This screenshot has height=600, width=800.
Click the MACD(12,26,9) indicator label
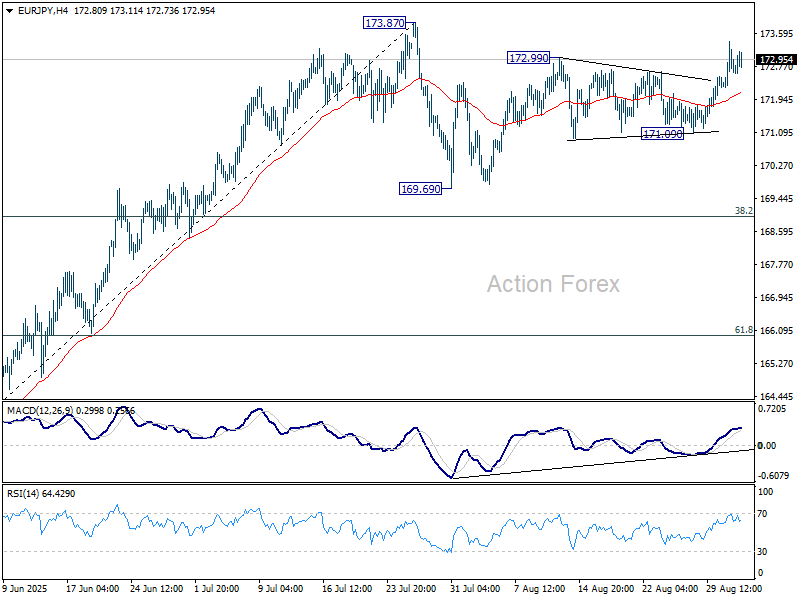[36, 411]
